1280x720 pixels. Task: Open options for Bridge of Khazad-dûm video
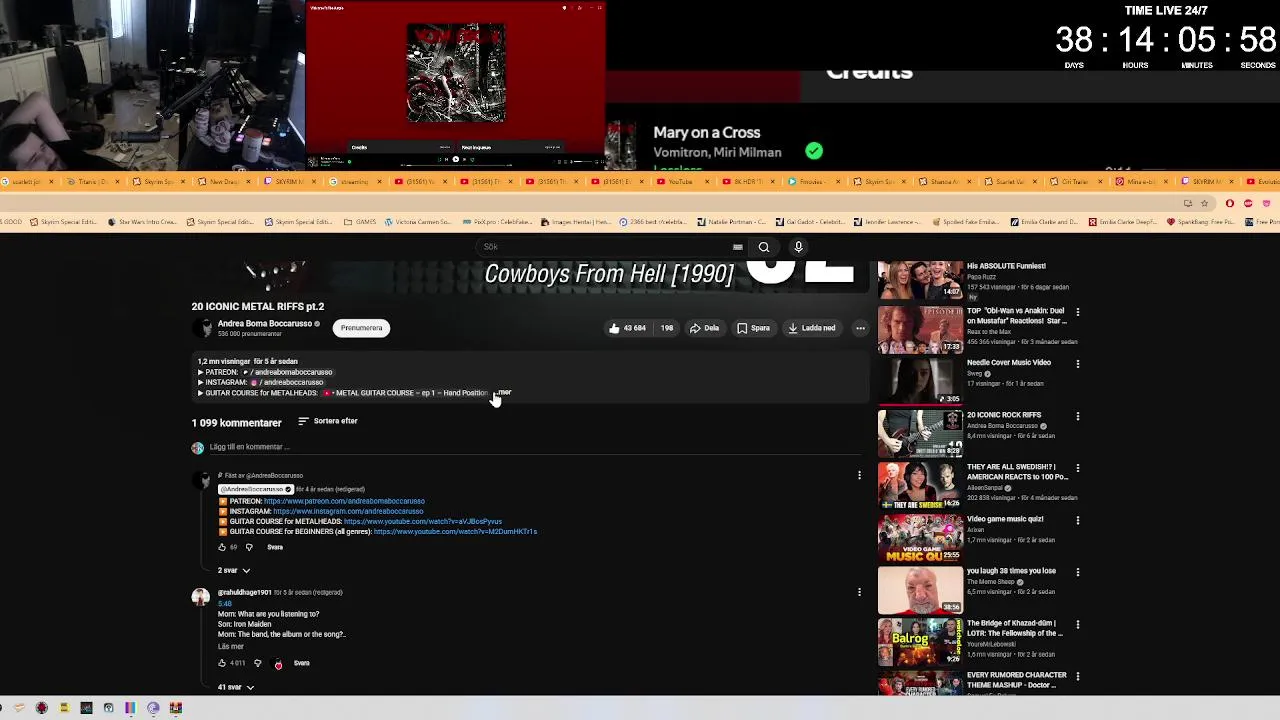click(x=1077, y=624)
